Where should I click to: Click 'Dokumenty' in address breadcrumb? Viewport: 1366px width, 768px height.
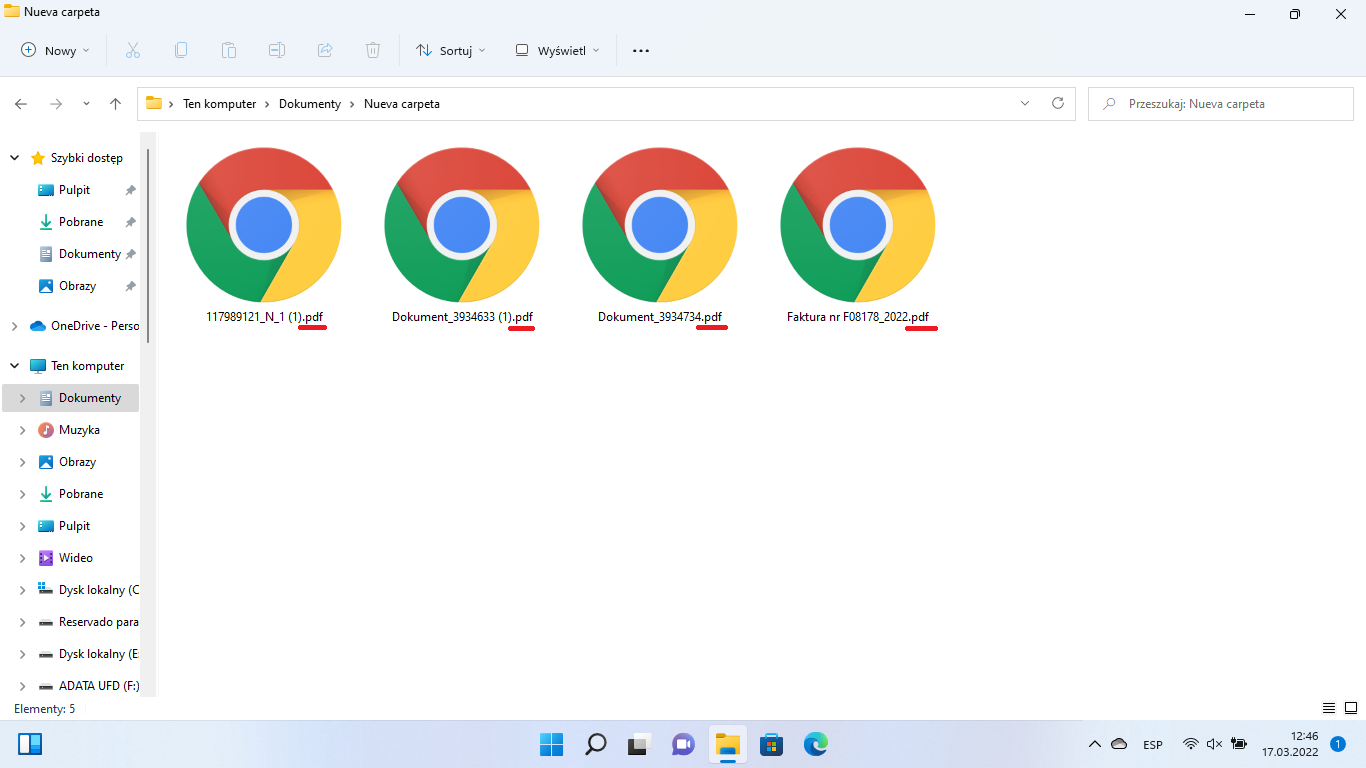coord(310,104)
